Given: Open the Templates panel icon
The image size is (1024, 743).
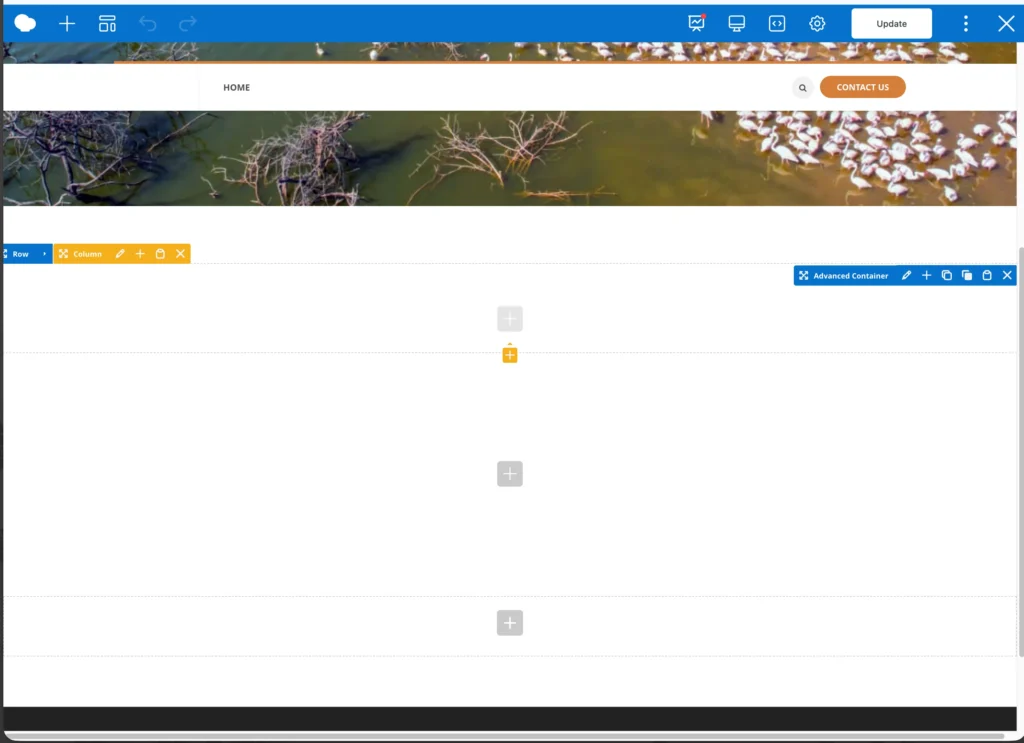Looking at the screenshot, I should pos(107,24).
